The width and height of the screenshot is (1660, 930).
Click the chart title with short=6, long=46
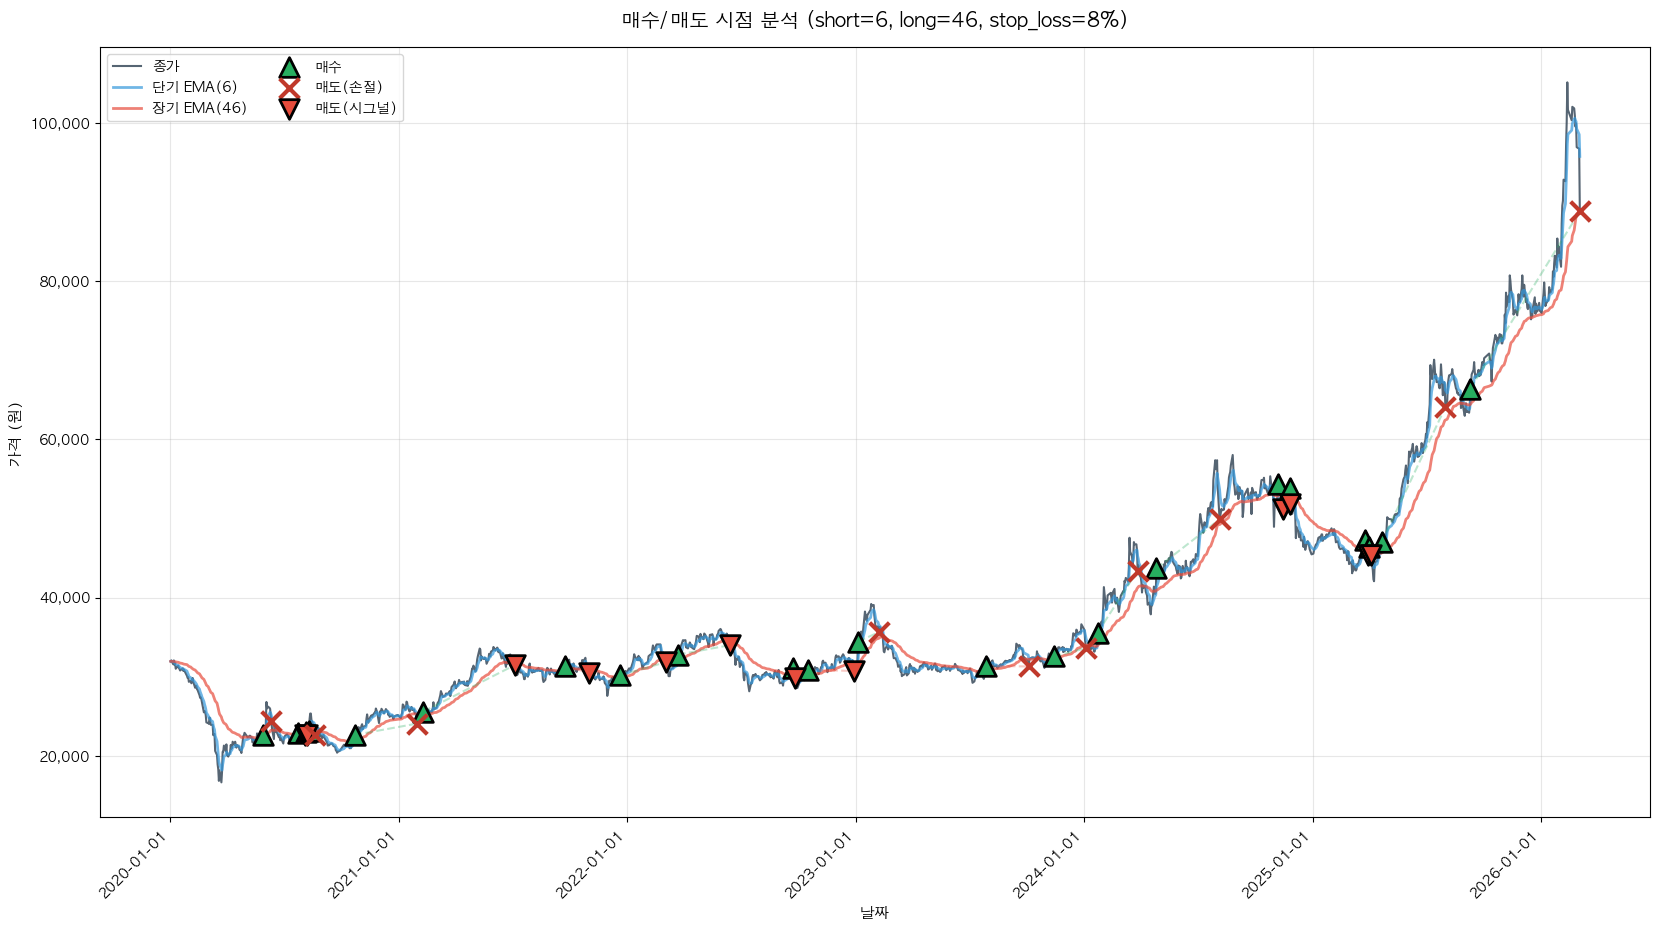click(874, 20)
